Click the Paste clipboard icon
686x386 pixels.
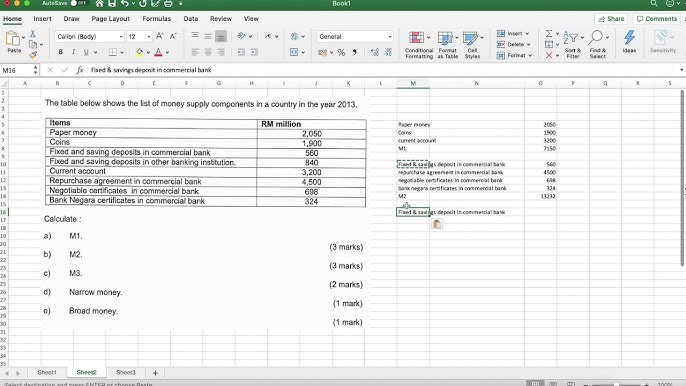[x=13, y=39]
